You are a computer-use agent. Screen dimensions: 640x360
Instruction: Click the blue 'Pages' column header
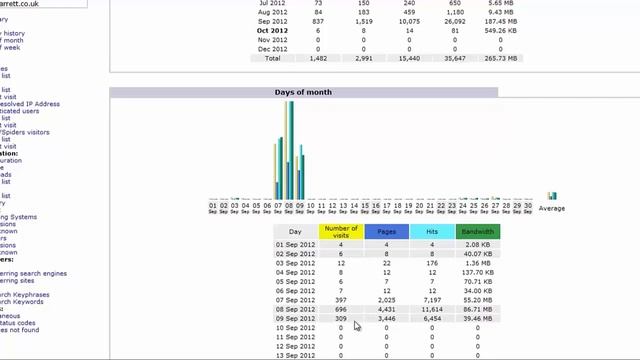coord(387,231)
